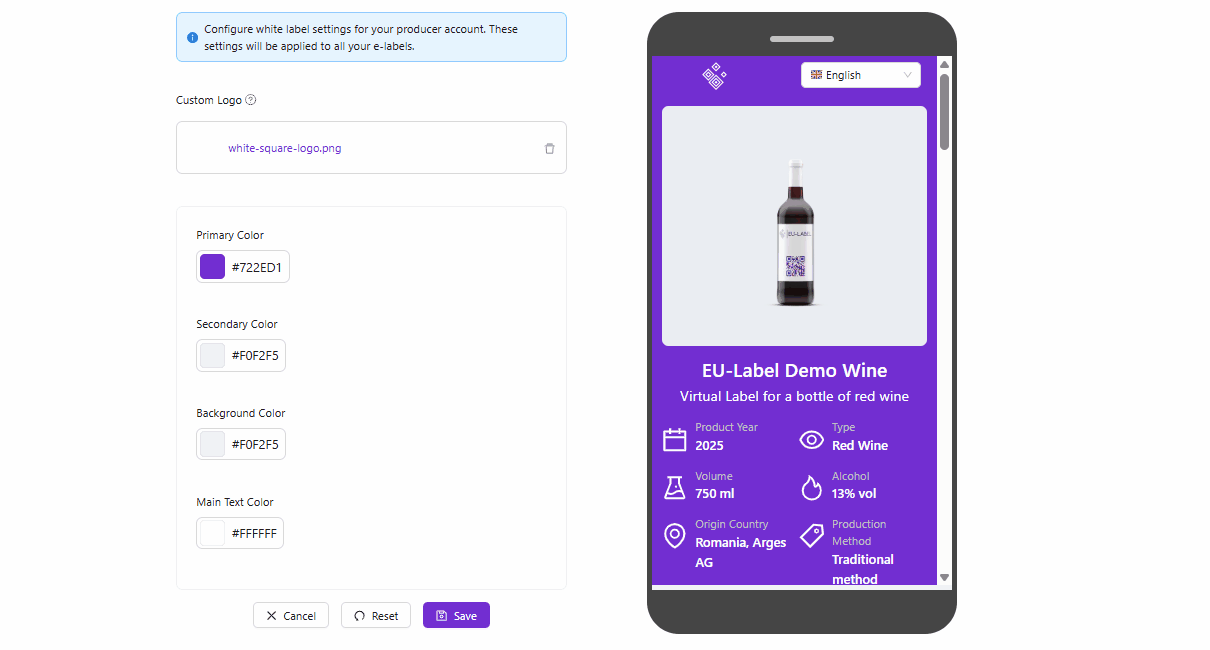Screen dimensions: 1210x650
Task: Click the droplet icon beside Alcohol
Action: tap(811, 486)
